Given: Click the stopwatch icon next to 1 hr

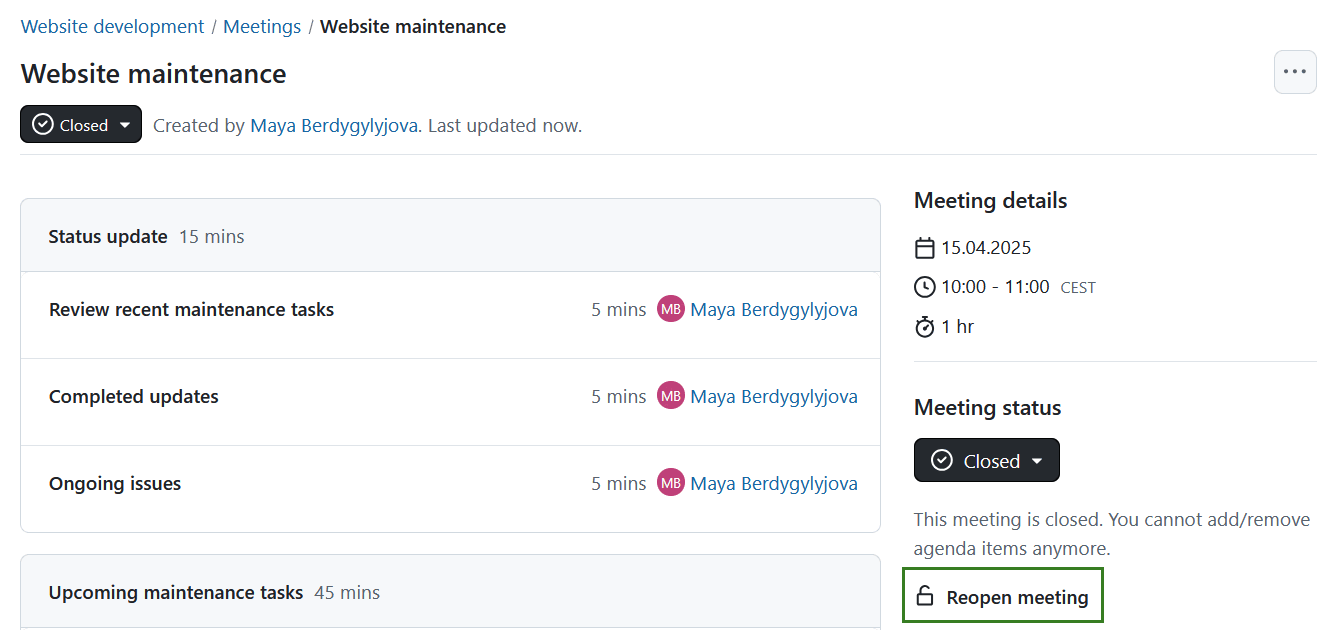Looking at the screenshot, I should pos(924,326).
